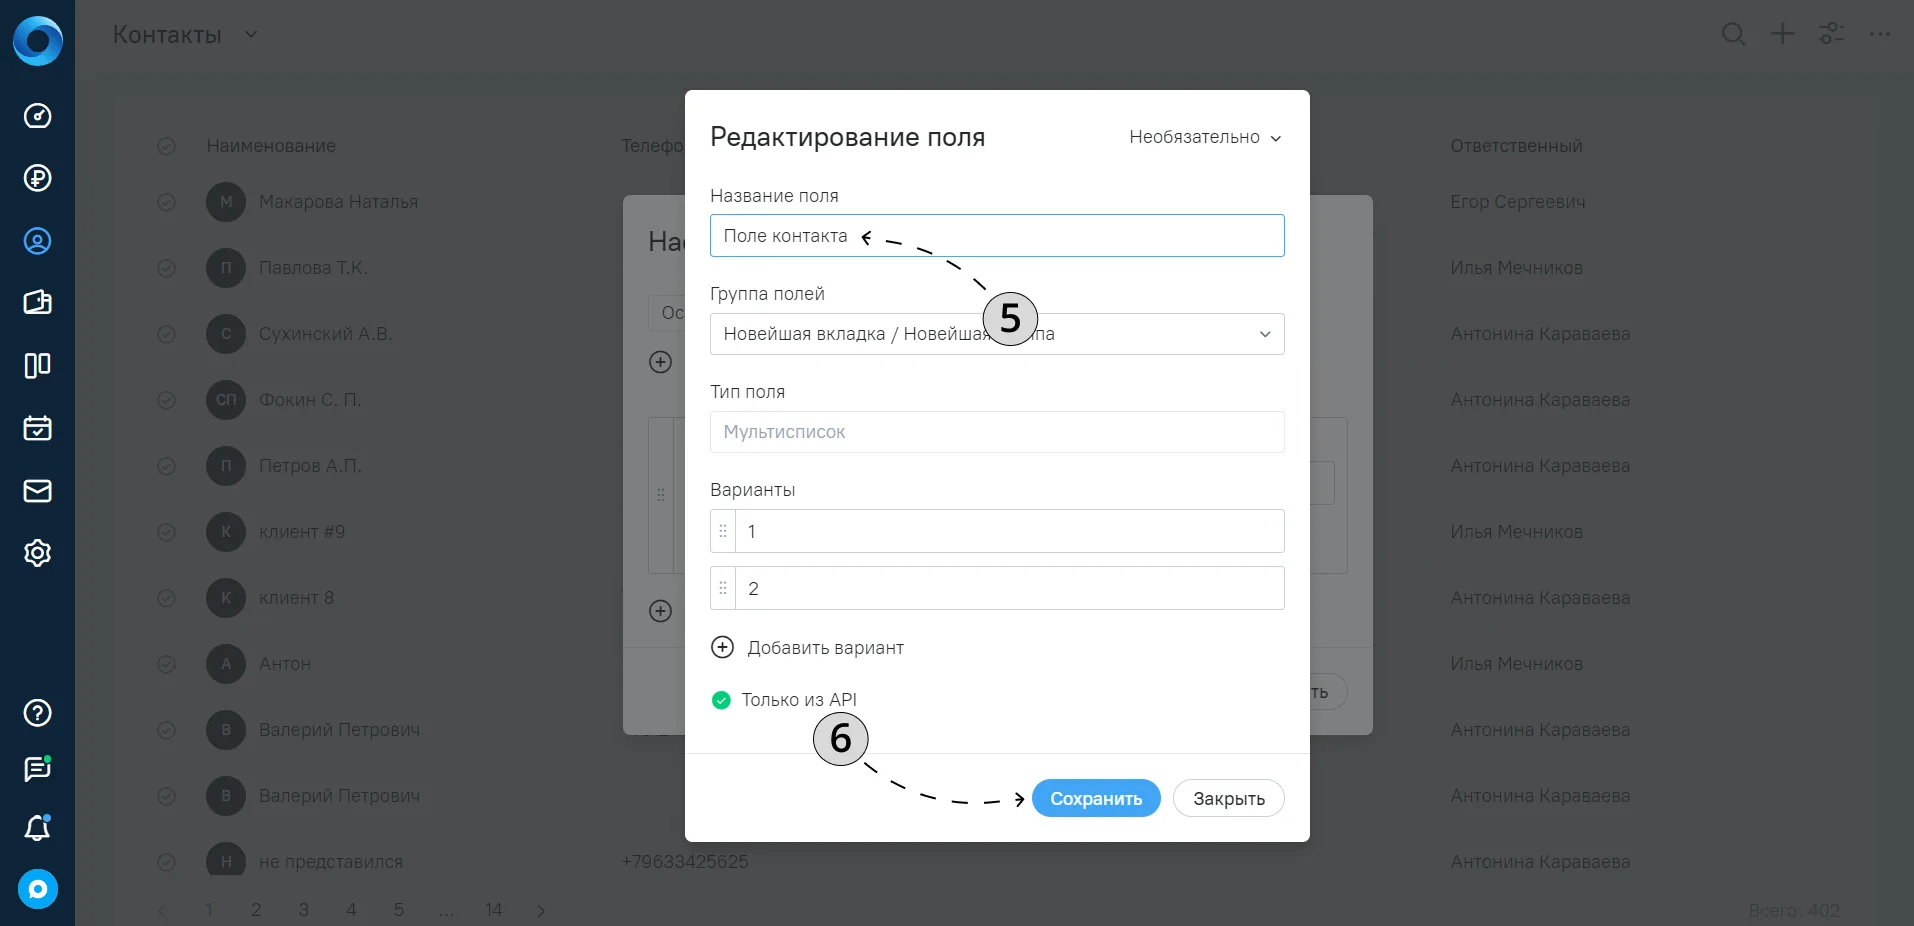Open the 'Необязательно' dropdown

tap(1205, 137)
